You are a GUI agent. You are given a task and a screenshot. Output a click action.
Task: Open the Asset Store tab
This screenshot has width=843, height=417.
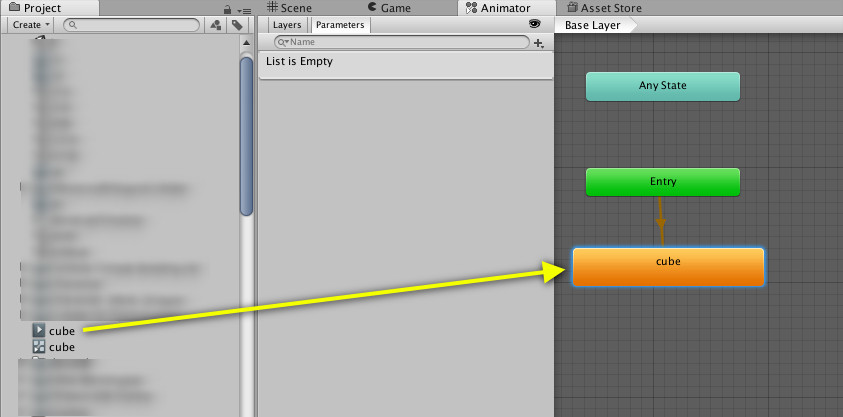[x=604, y=8]
